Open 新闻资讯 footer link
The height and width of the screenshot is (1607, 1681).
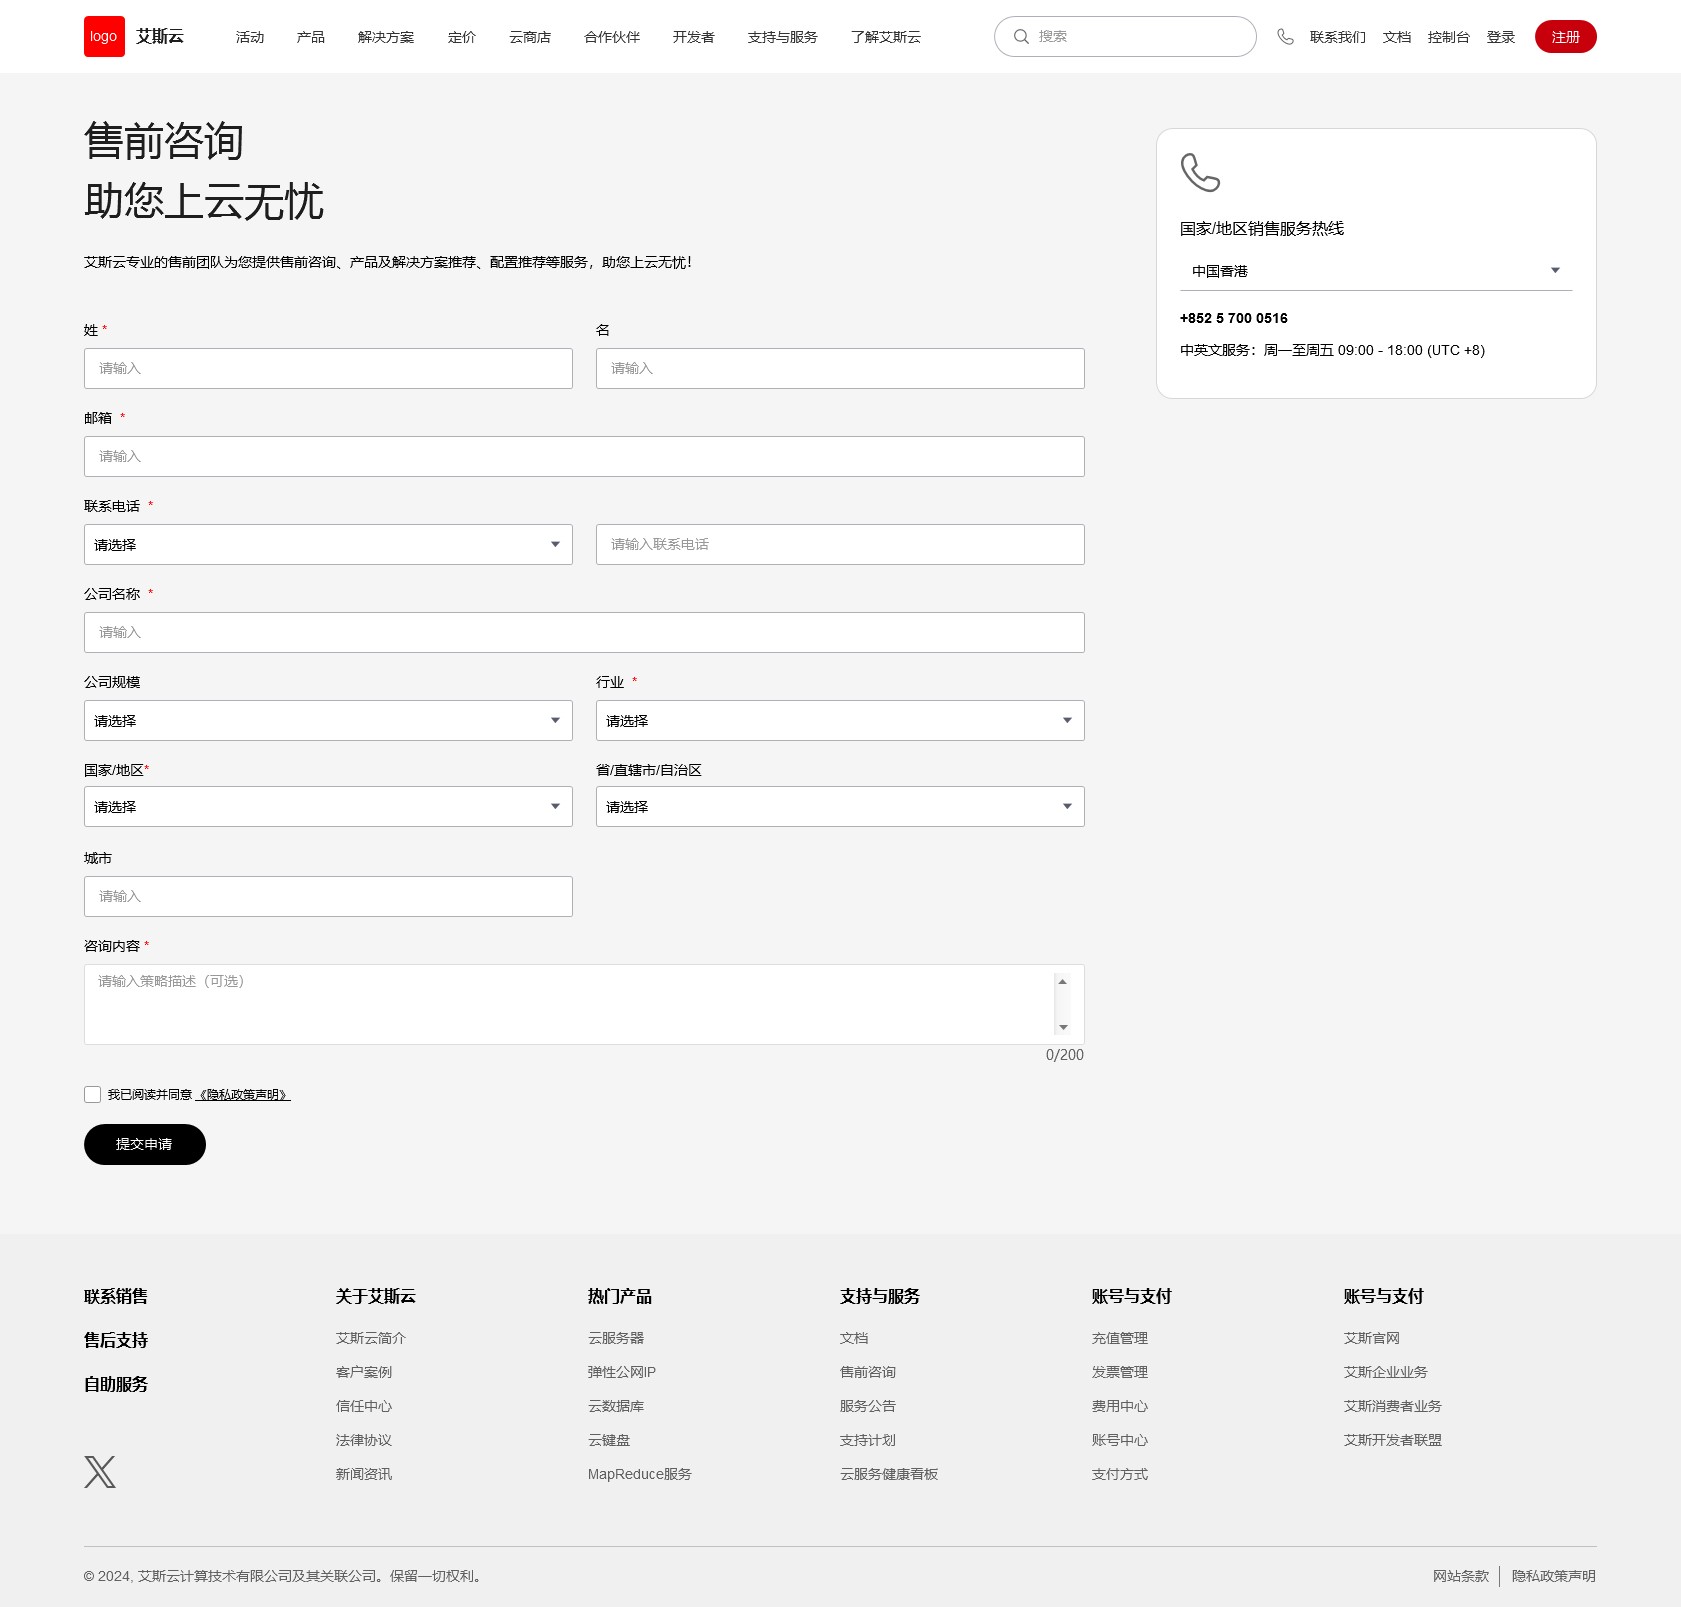pos(364,1474)
